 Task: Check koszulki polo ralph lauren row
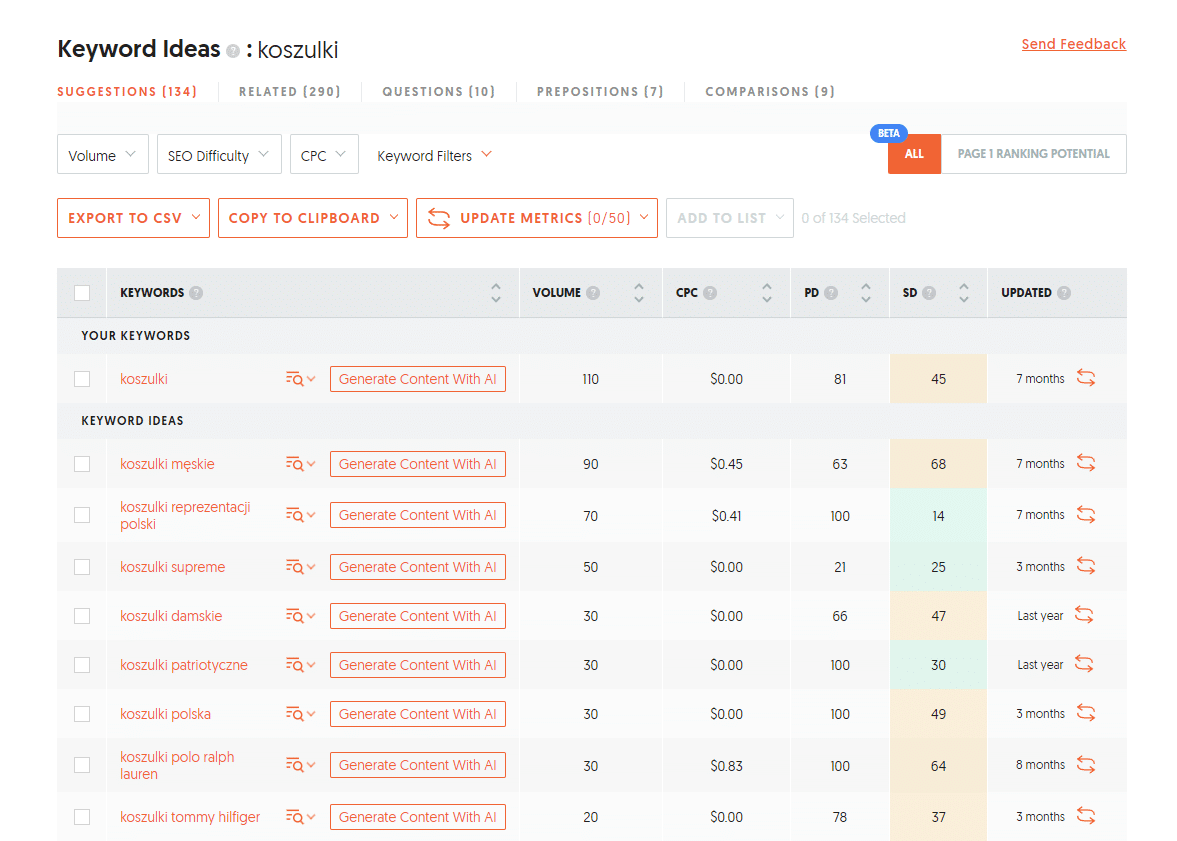(x=83, y=765)
